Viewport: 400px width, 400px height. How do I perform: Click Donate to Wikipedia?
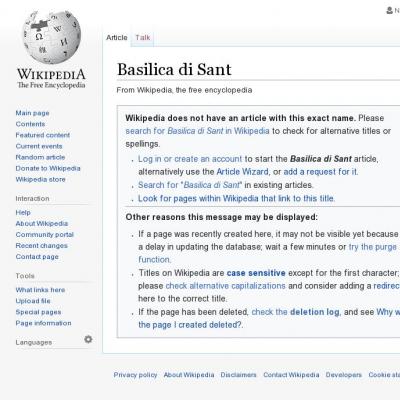(48, 168)
